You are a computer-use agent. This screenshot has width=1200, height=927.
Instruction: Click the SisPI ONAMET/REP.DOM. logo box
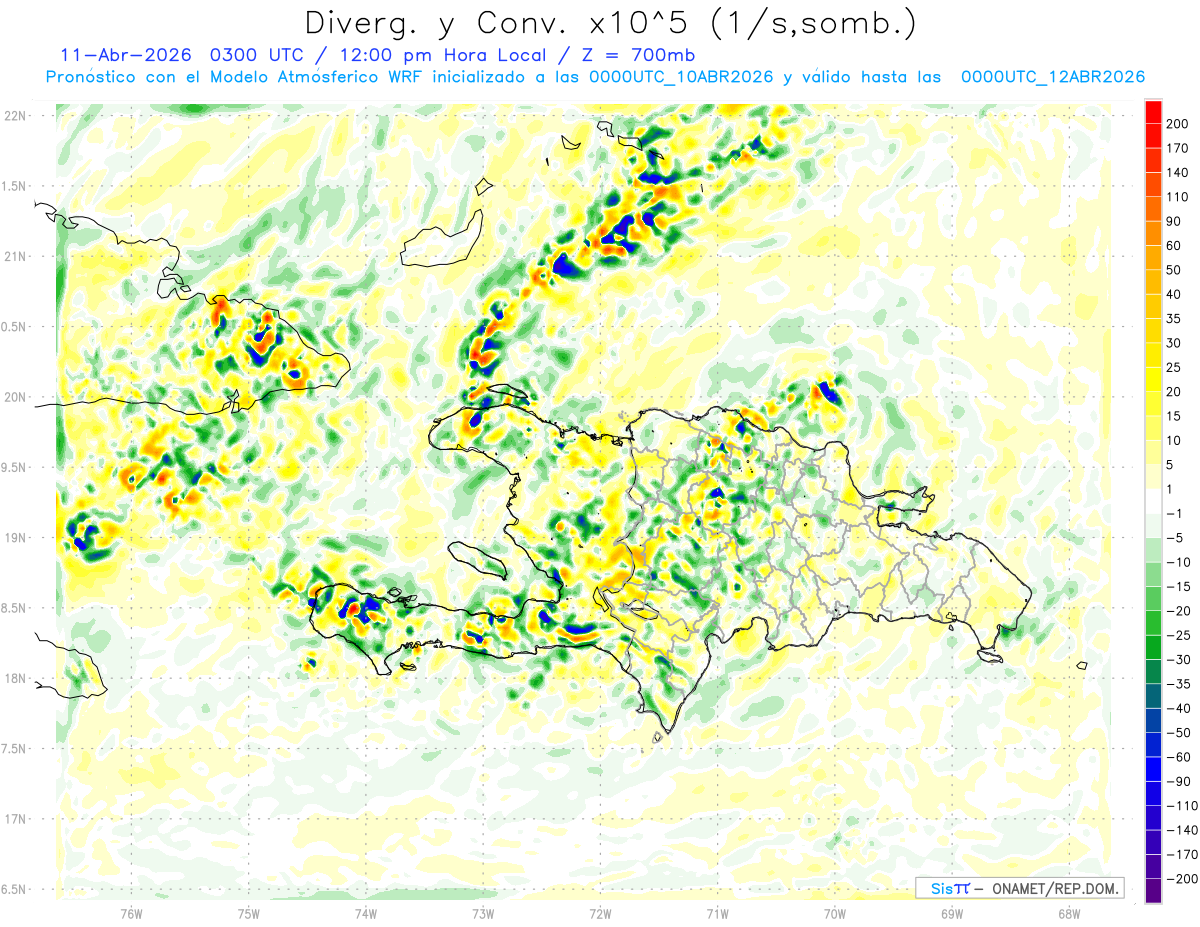(x=1019, y=887)
